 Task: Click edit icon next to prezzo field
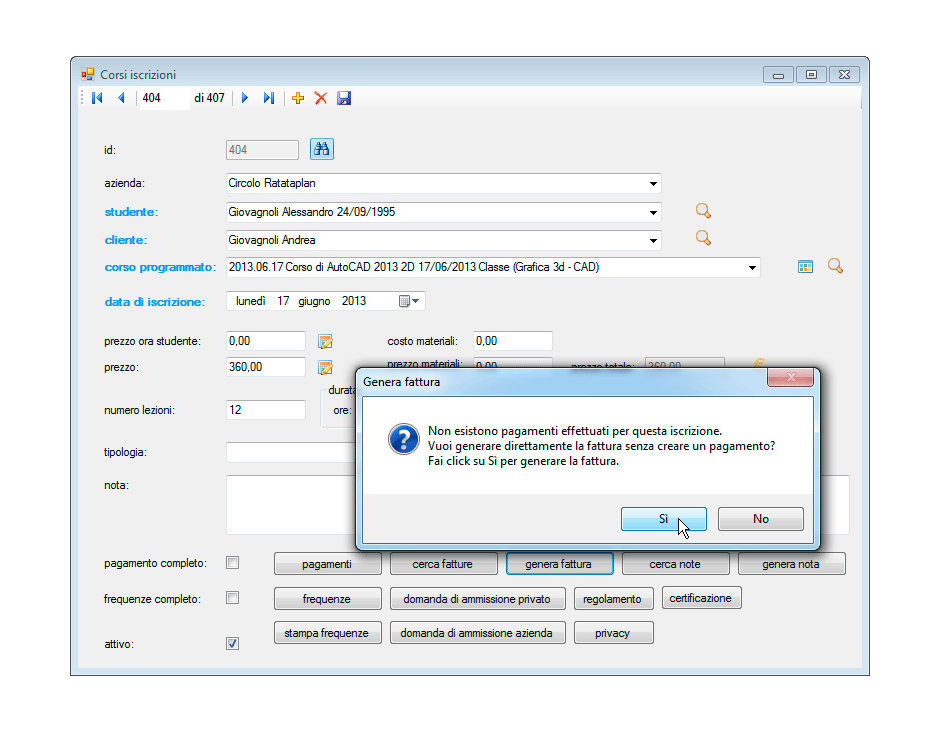click(x=326, y=367)
